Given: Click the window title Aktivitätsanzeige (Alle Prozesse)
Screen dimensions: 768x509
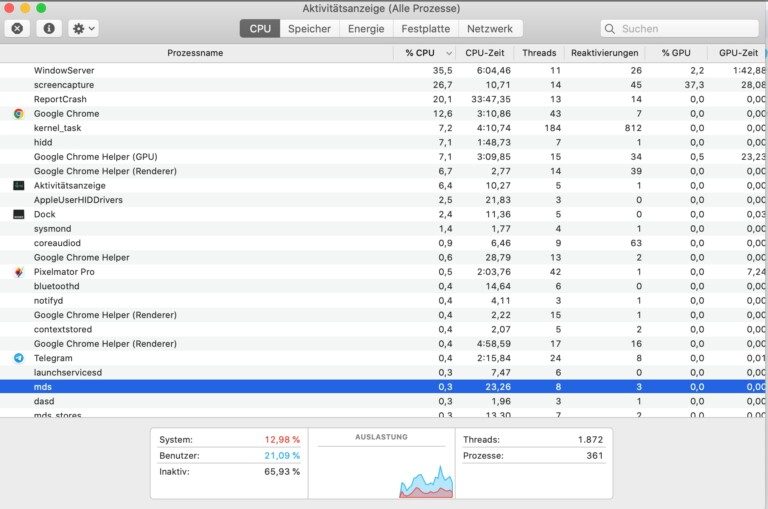Looking at the screenshot, I should pyautogui.click(x=381, y=8).
